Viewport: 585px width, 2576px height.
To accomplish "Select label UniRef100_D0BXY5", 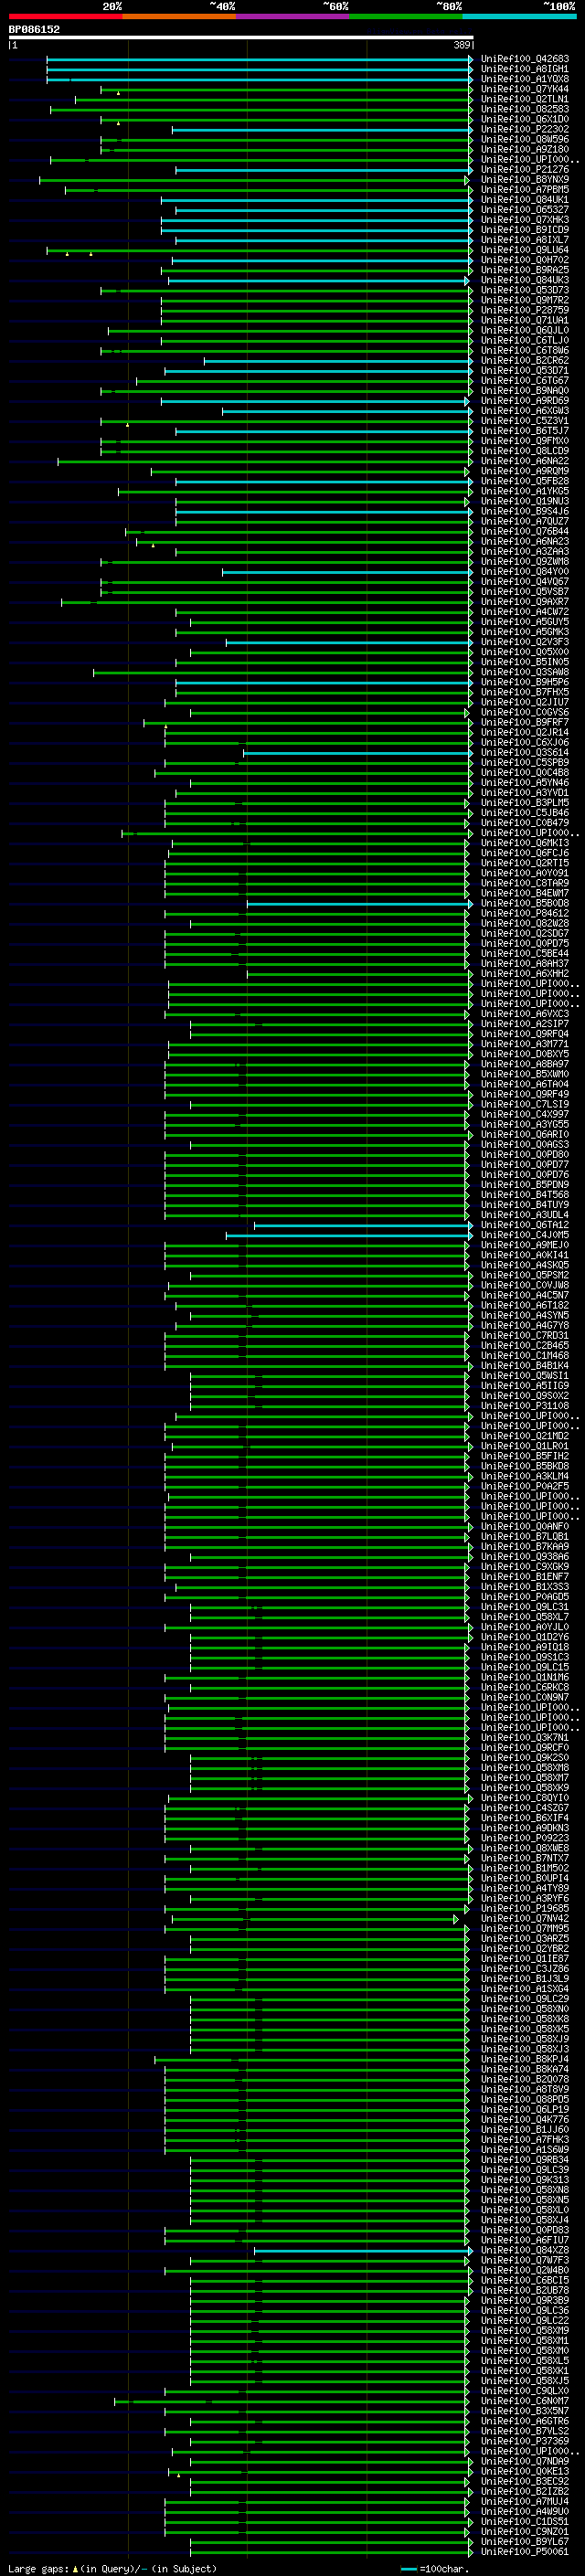I will click(525, 1054).
